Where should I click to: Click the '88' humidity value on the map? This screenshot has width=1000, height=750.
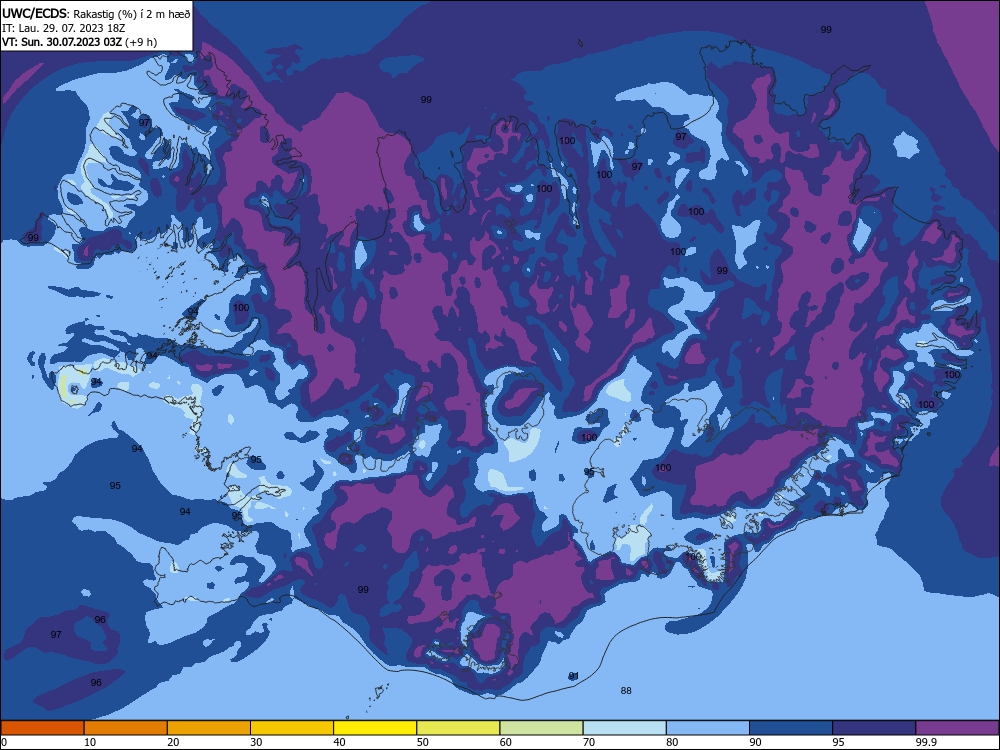pyautogui.click(x=626, y=691)
